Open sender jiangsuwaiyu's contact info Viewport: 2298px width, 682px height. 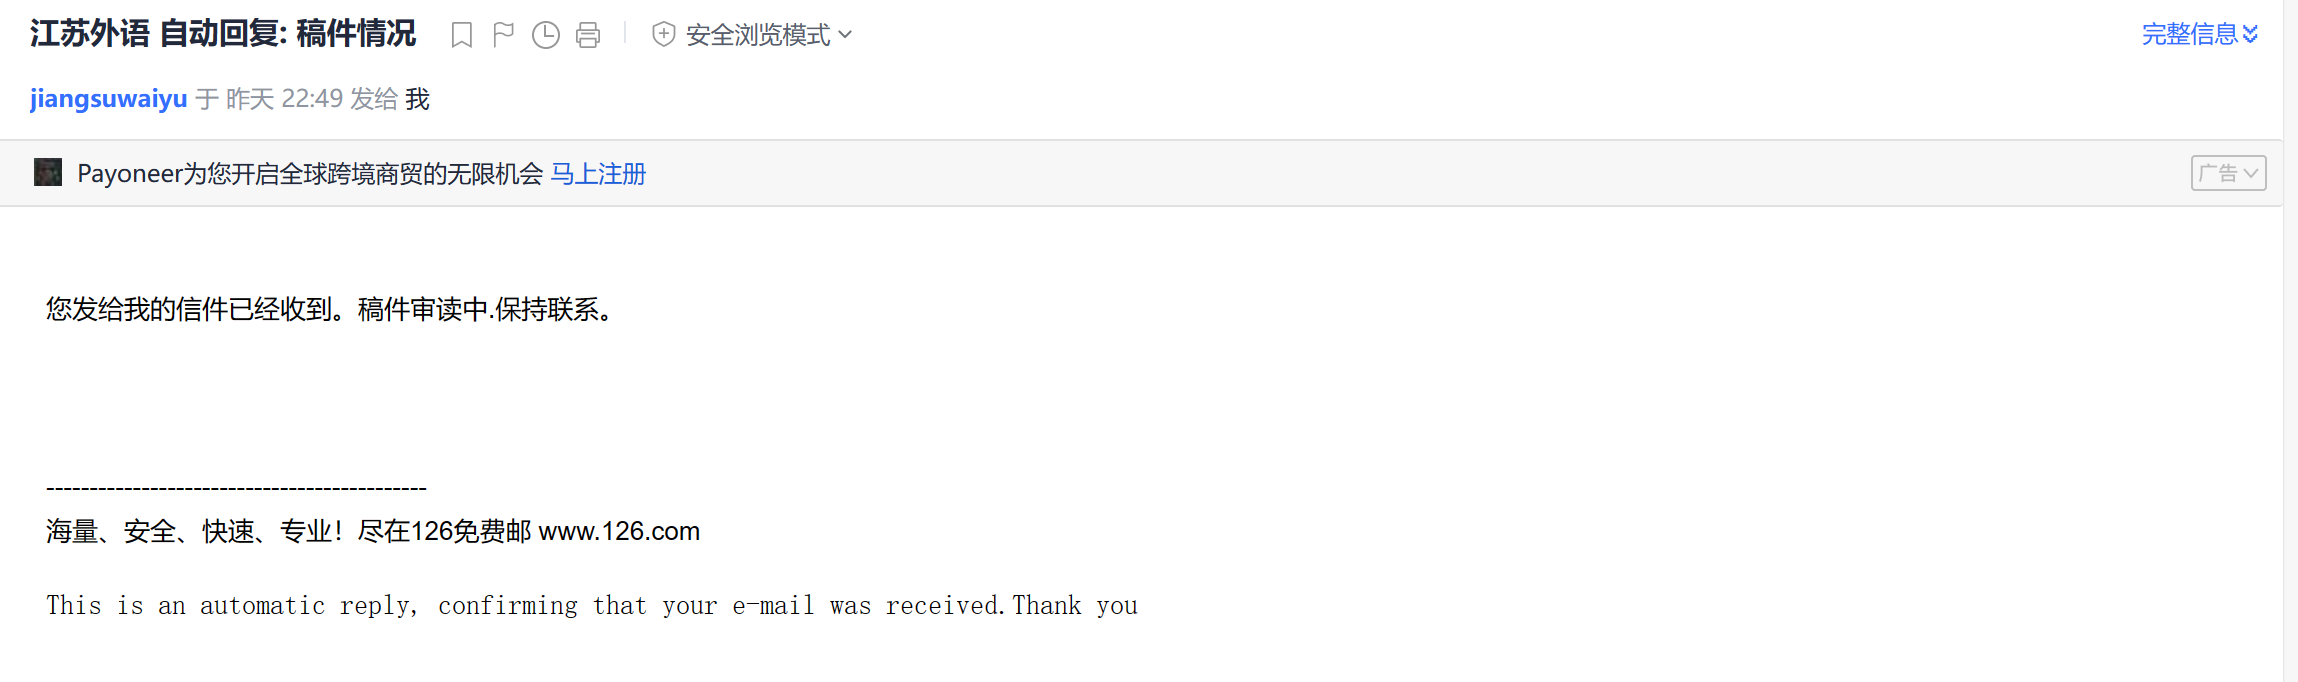click(x=109, y=99)
